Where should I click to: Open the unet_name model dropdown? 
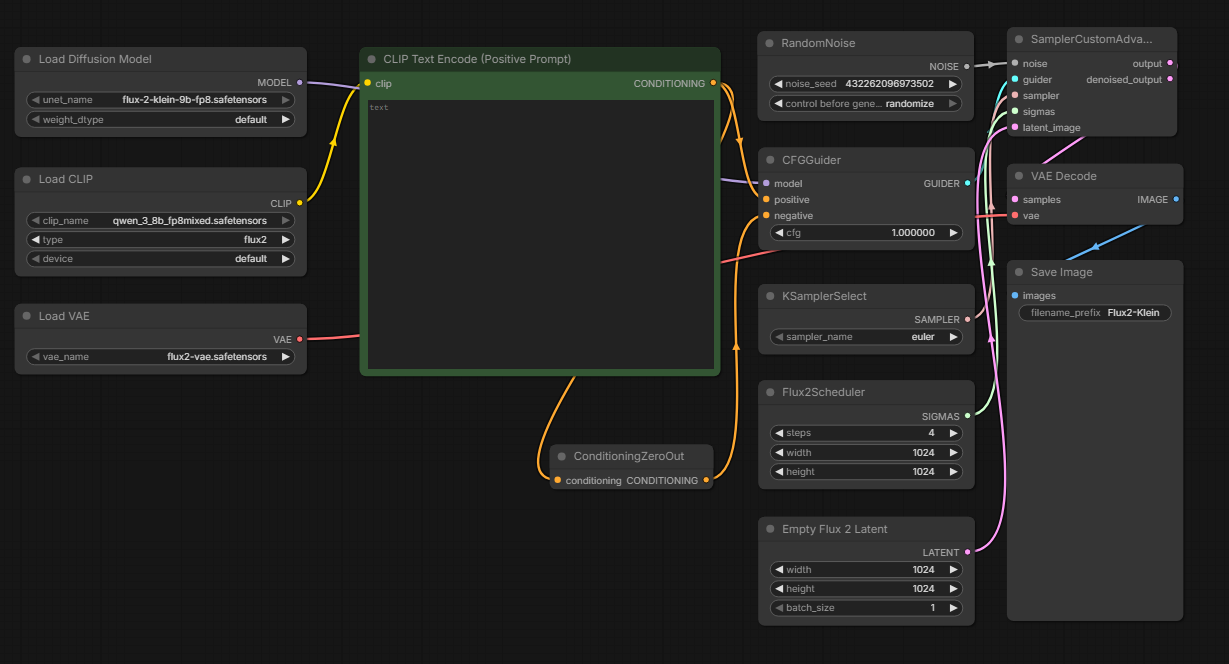pyautogui.click(x=161, y=100)
